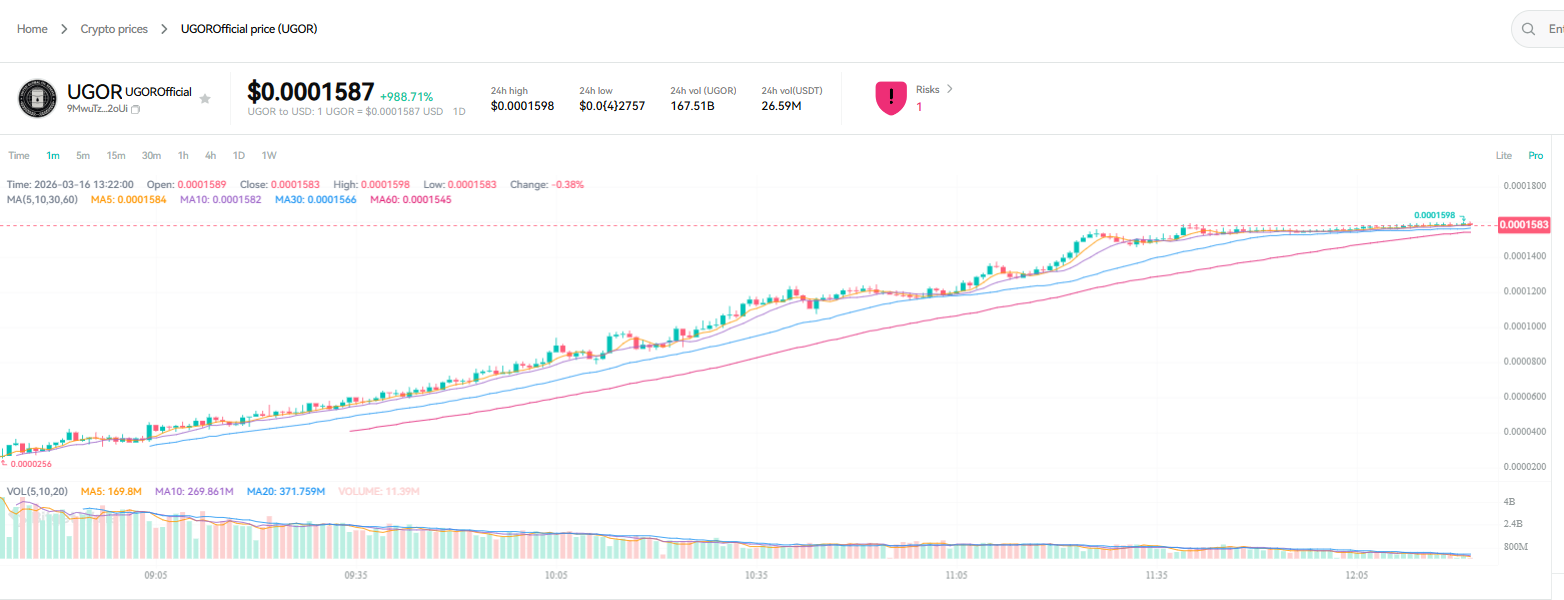Viewport: 1564px width, 600px height.
Task: Expand the Risks section via its arrow
Action: point(951,89)
